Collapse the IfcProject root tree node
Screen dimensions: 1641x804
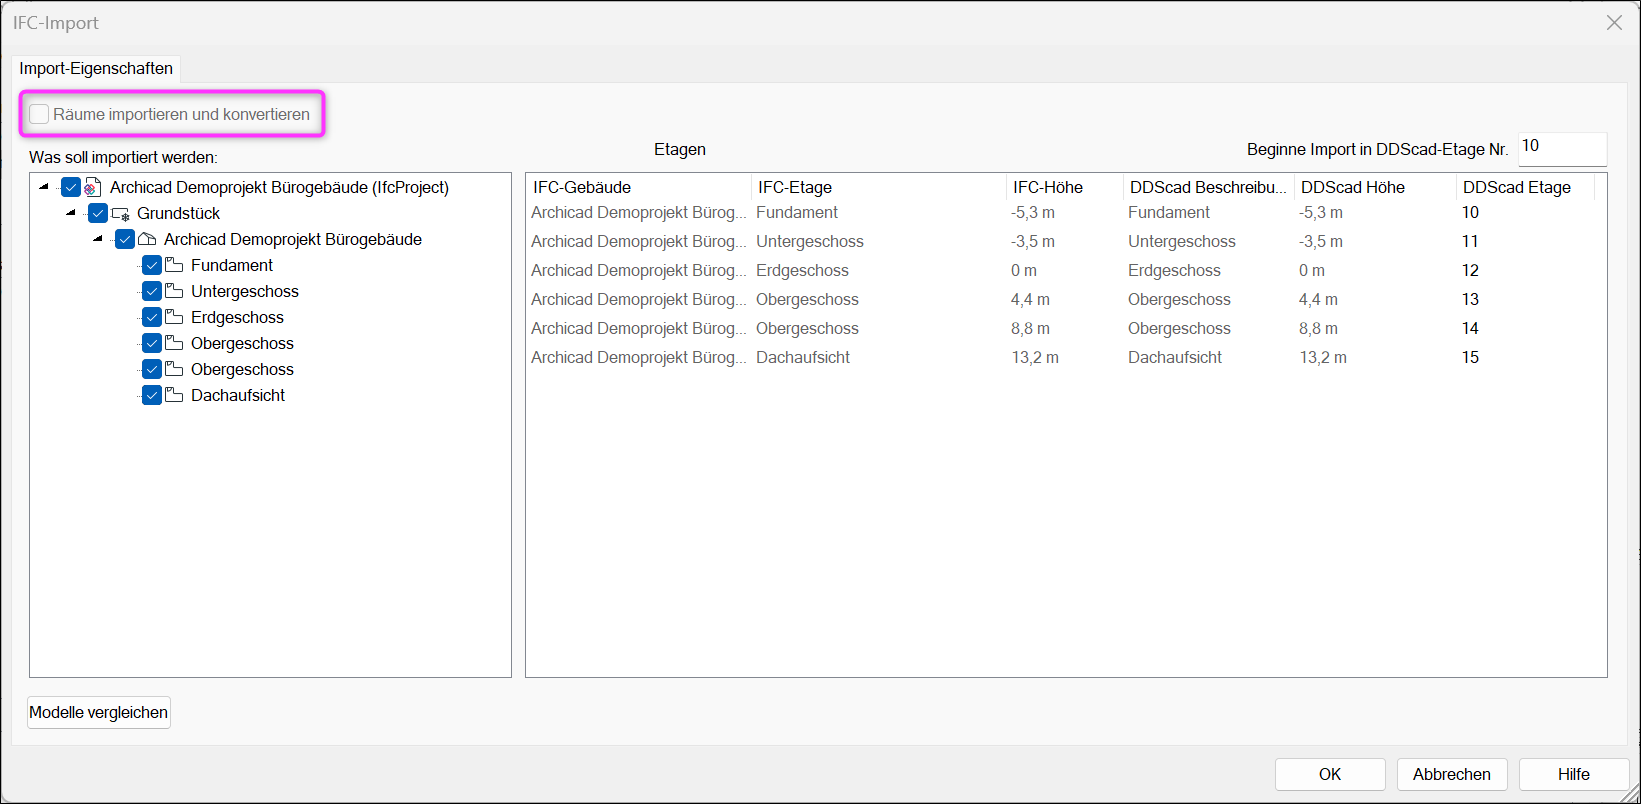(44, 186)
